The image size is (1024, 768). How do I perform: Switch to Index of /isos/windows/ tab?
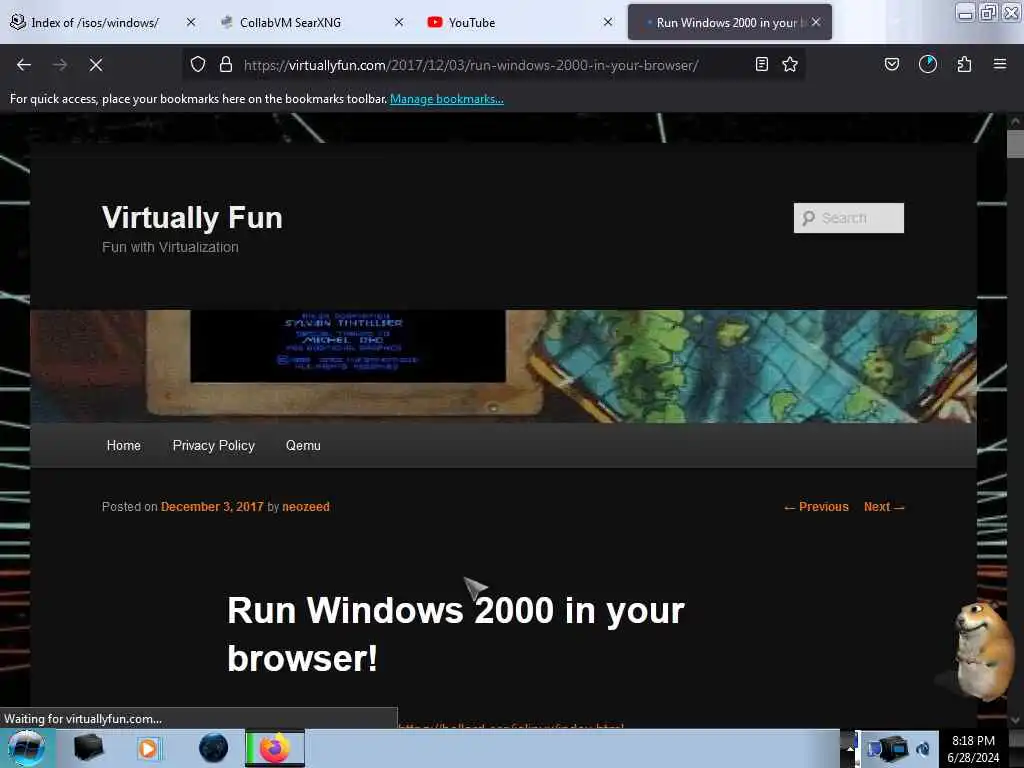pos(94,23)
